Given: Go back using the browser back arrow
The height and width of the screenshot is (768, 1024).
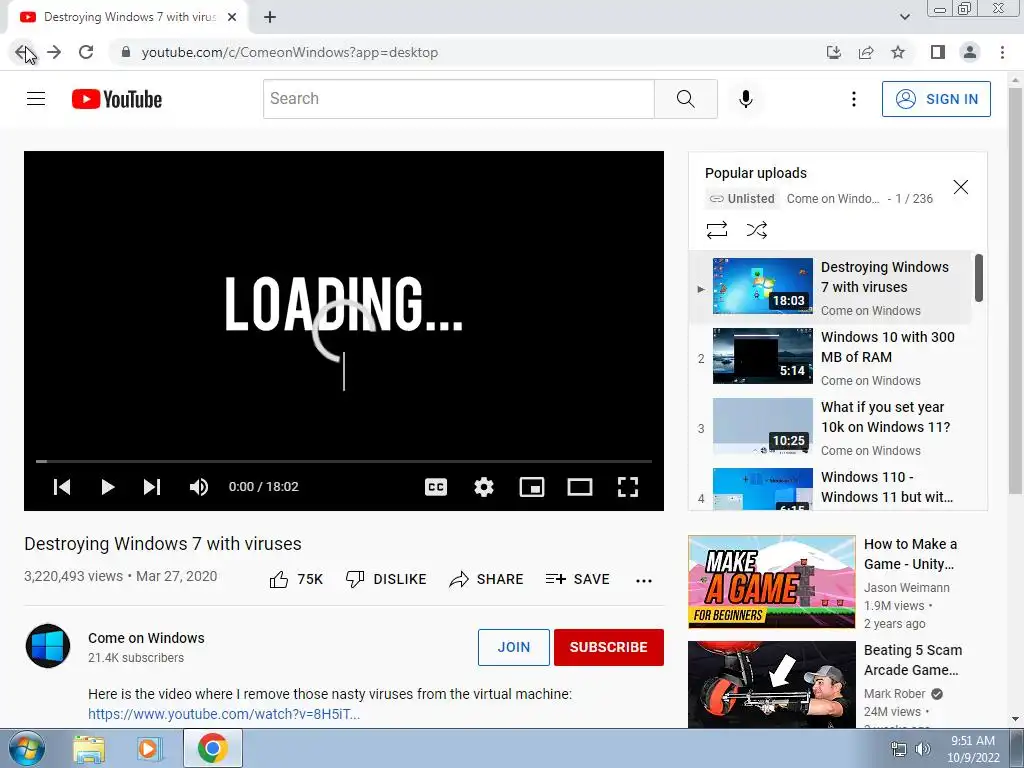Looking at the screenshot, I should [x=22, y=52].
